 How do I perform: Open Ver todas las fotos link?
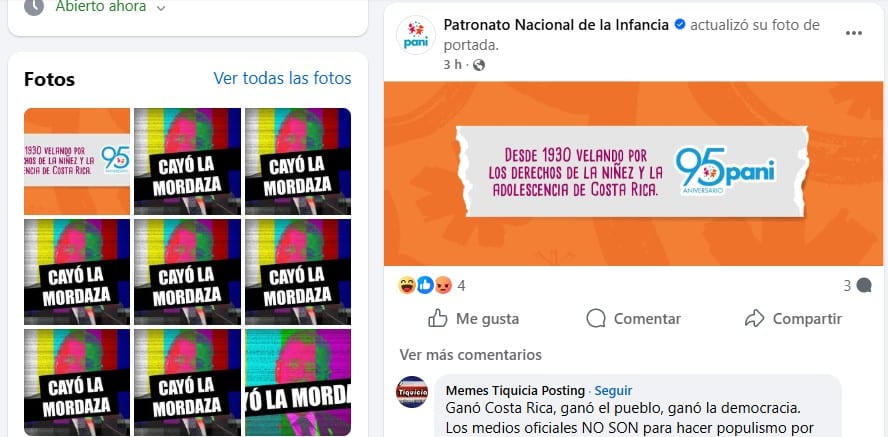[x=283, y=78]
